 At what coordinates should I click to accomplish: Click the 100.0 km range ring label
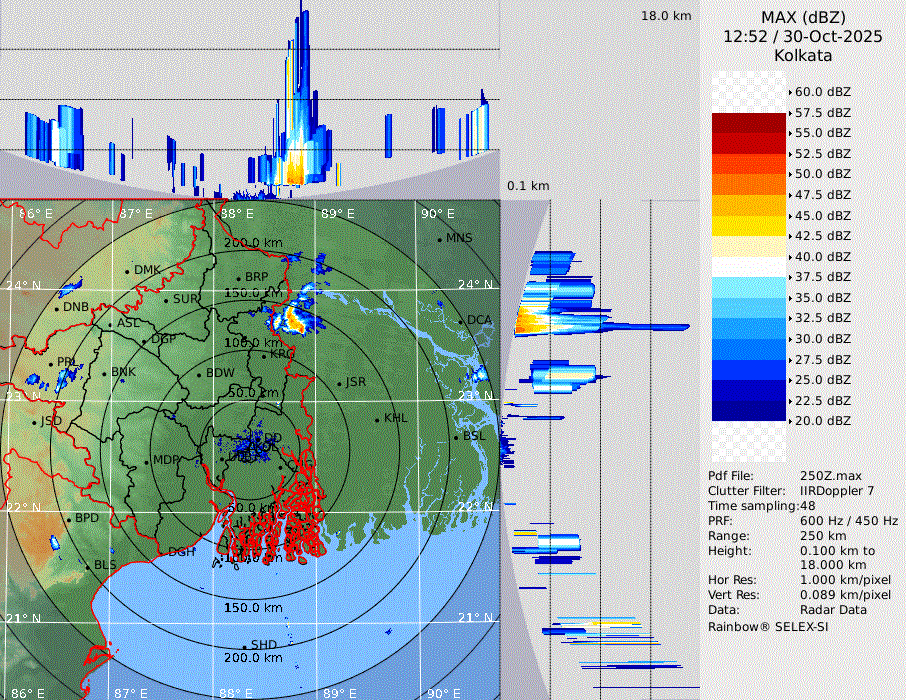pyautogui.click(x=250, y=343)
